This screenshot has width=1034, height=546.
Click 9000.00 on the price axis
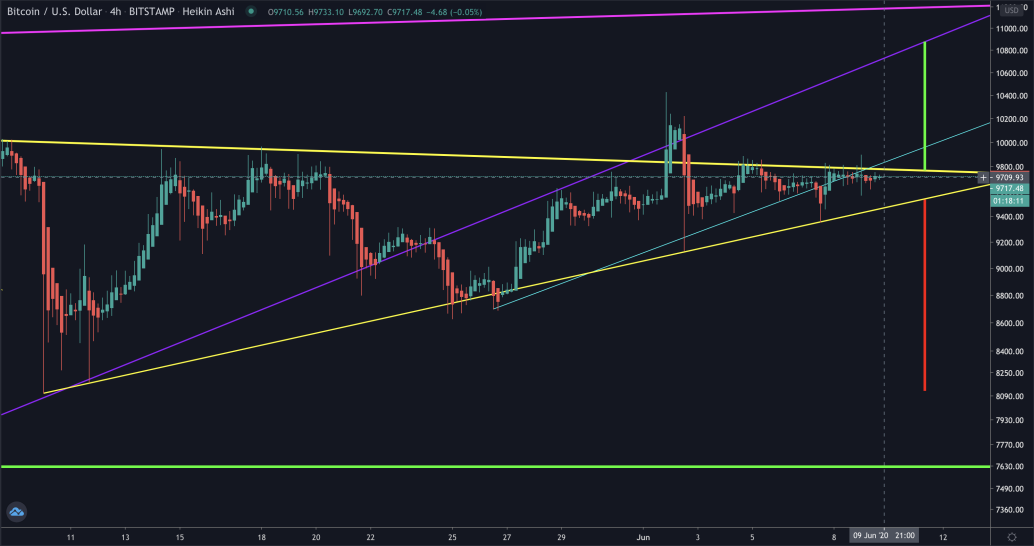pos(1010,269)
